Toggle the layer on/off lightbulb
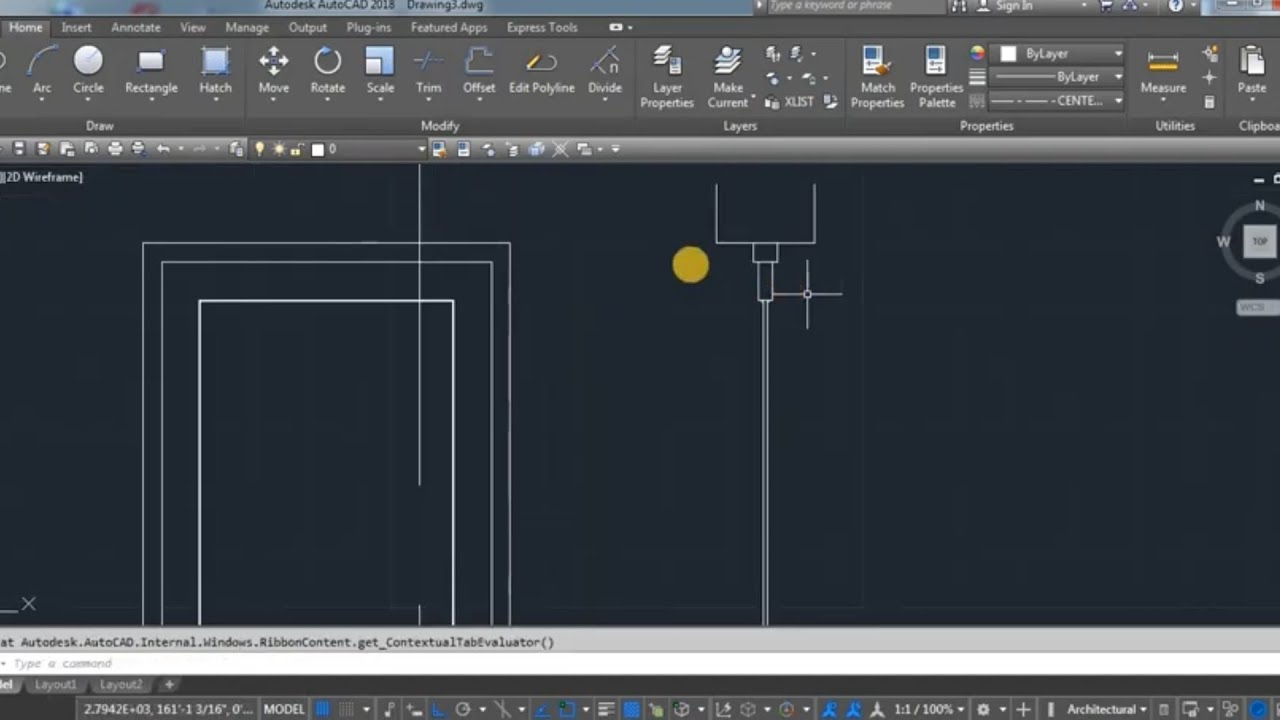 [260, 149]
